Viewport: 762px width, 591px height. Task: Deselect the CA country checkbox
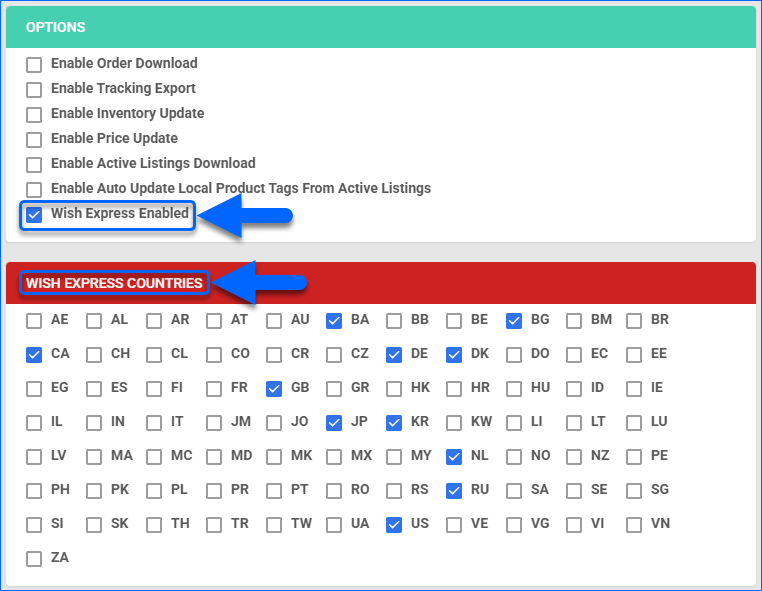click(34, 354)
